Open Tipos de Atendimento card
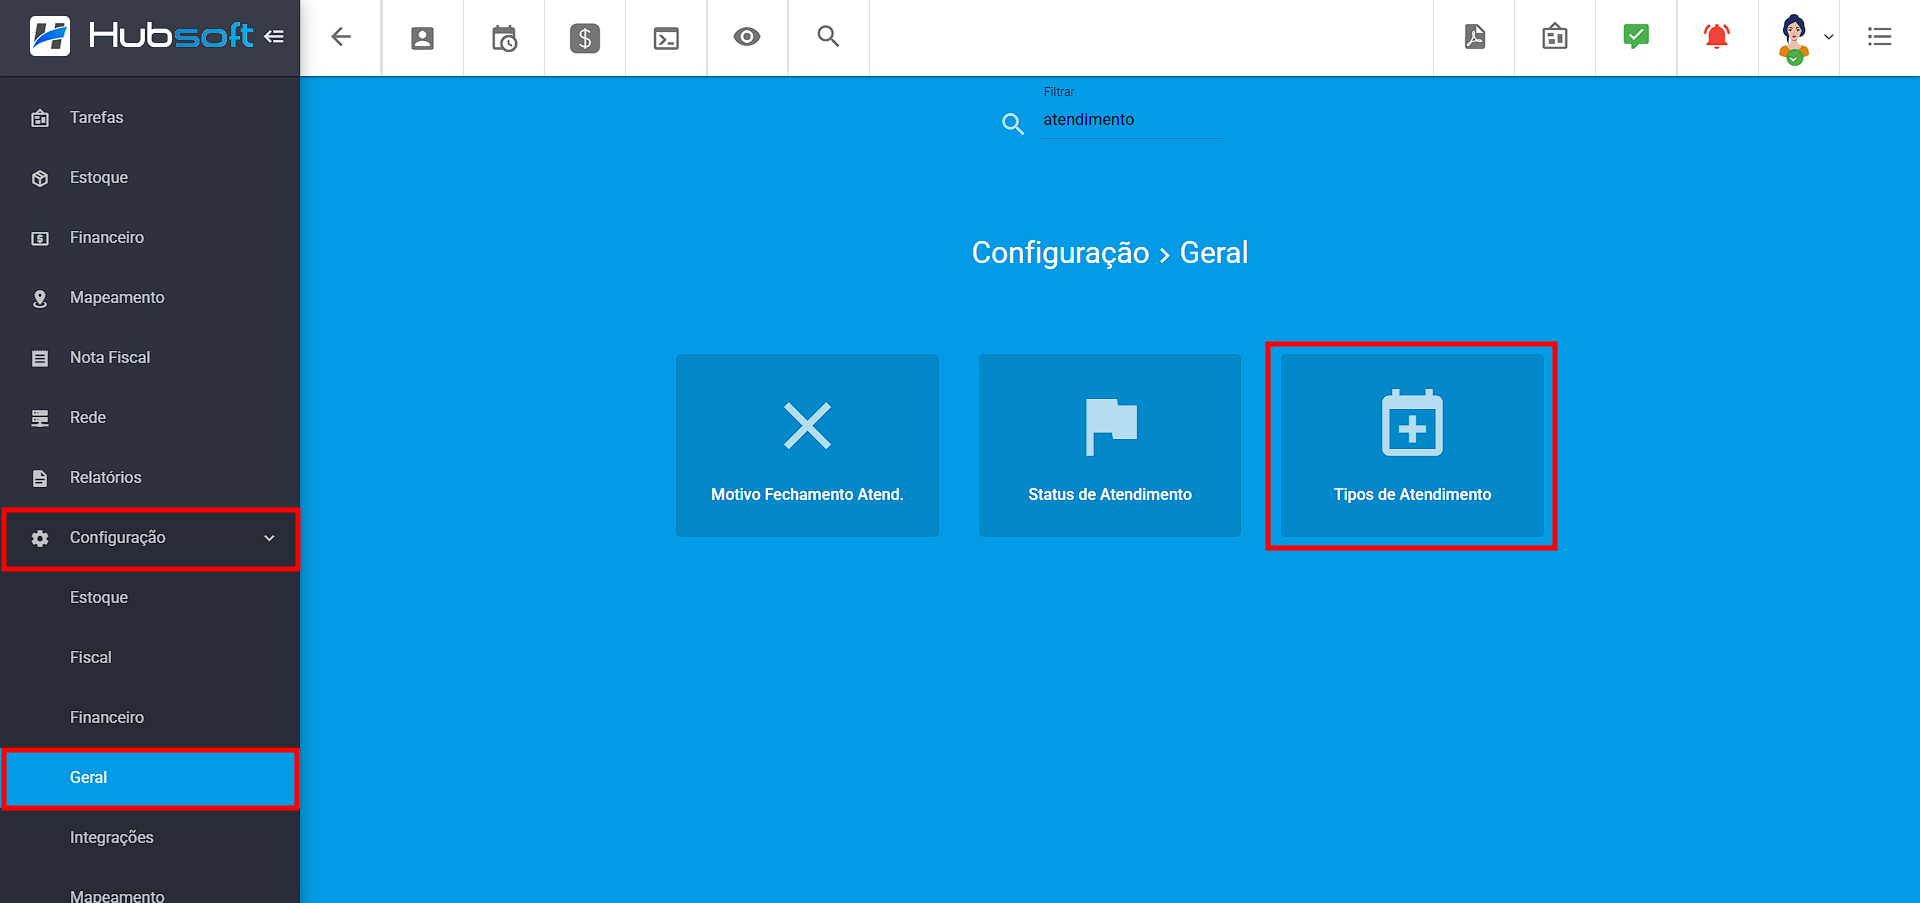 point(1412,445)
